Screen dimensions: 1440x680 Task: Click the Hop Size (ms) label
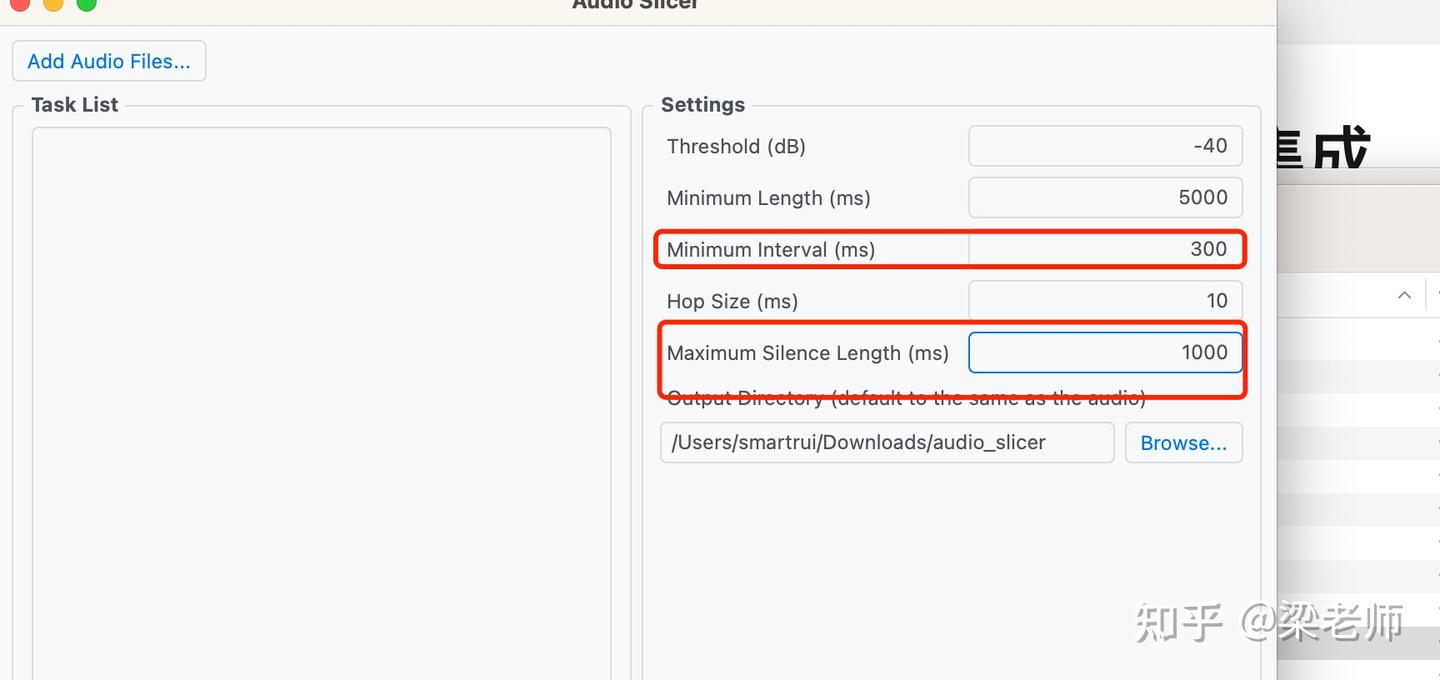(x=732, y=301)
